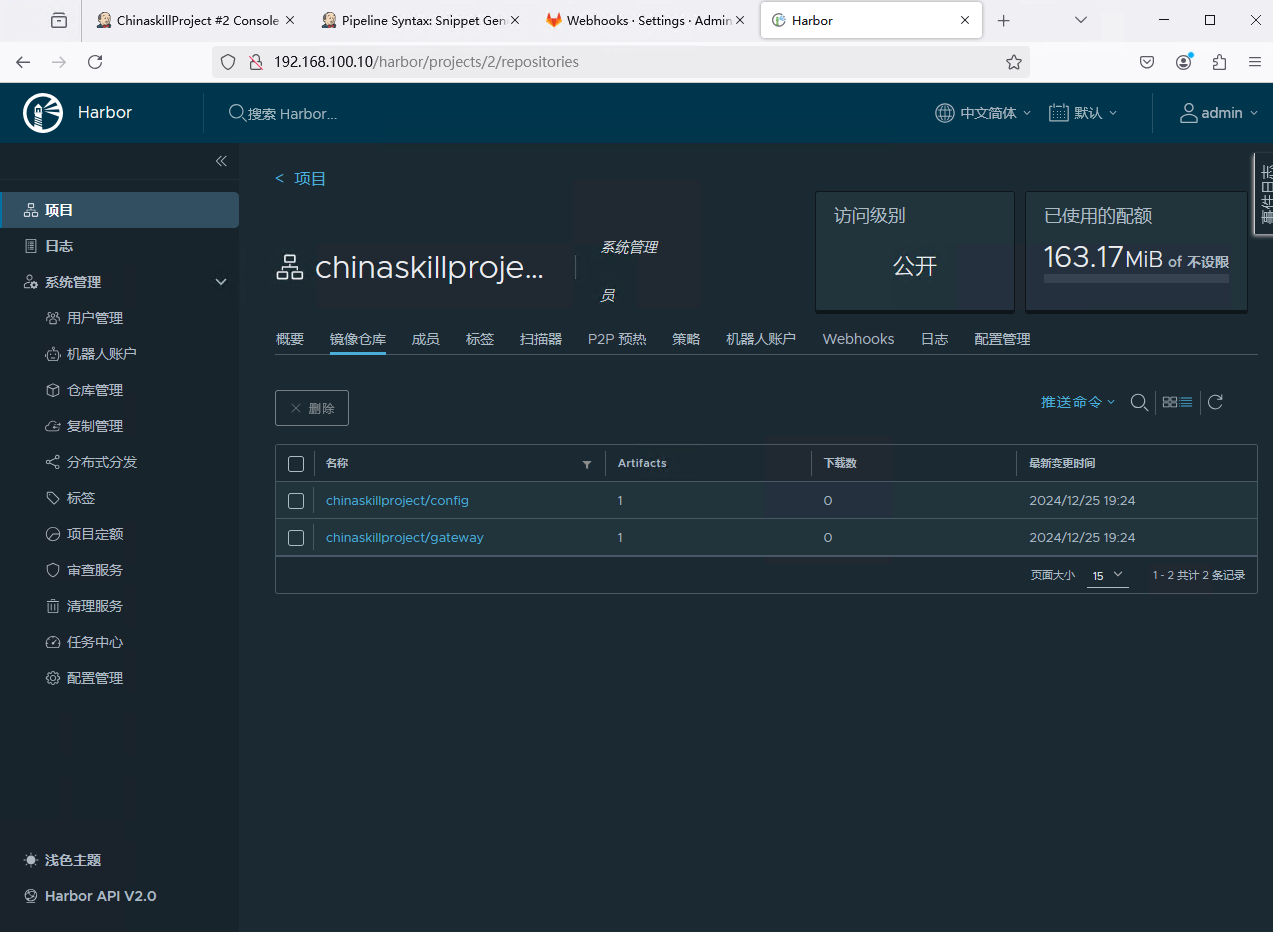Switch to the 策略 tab
The height and width of the screenshot is (932, 1273).
(686, 340)
